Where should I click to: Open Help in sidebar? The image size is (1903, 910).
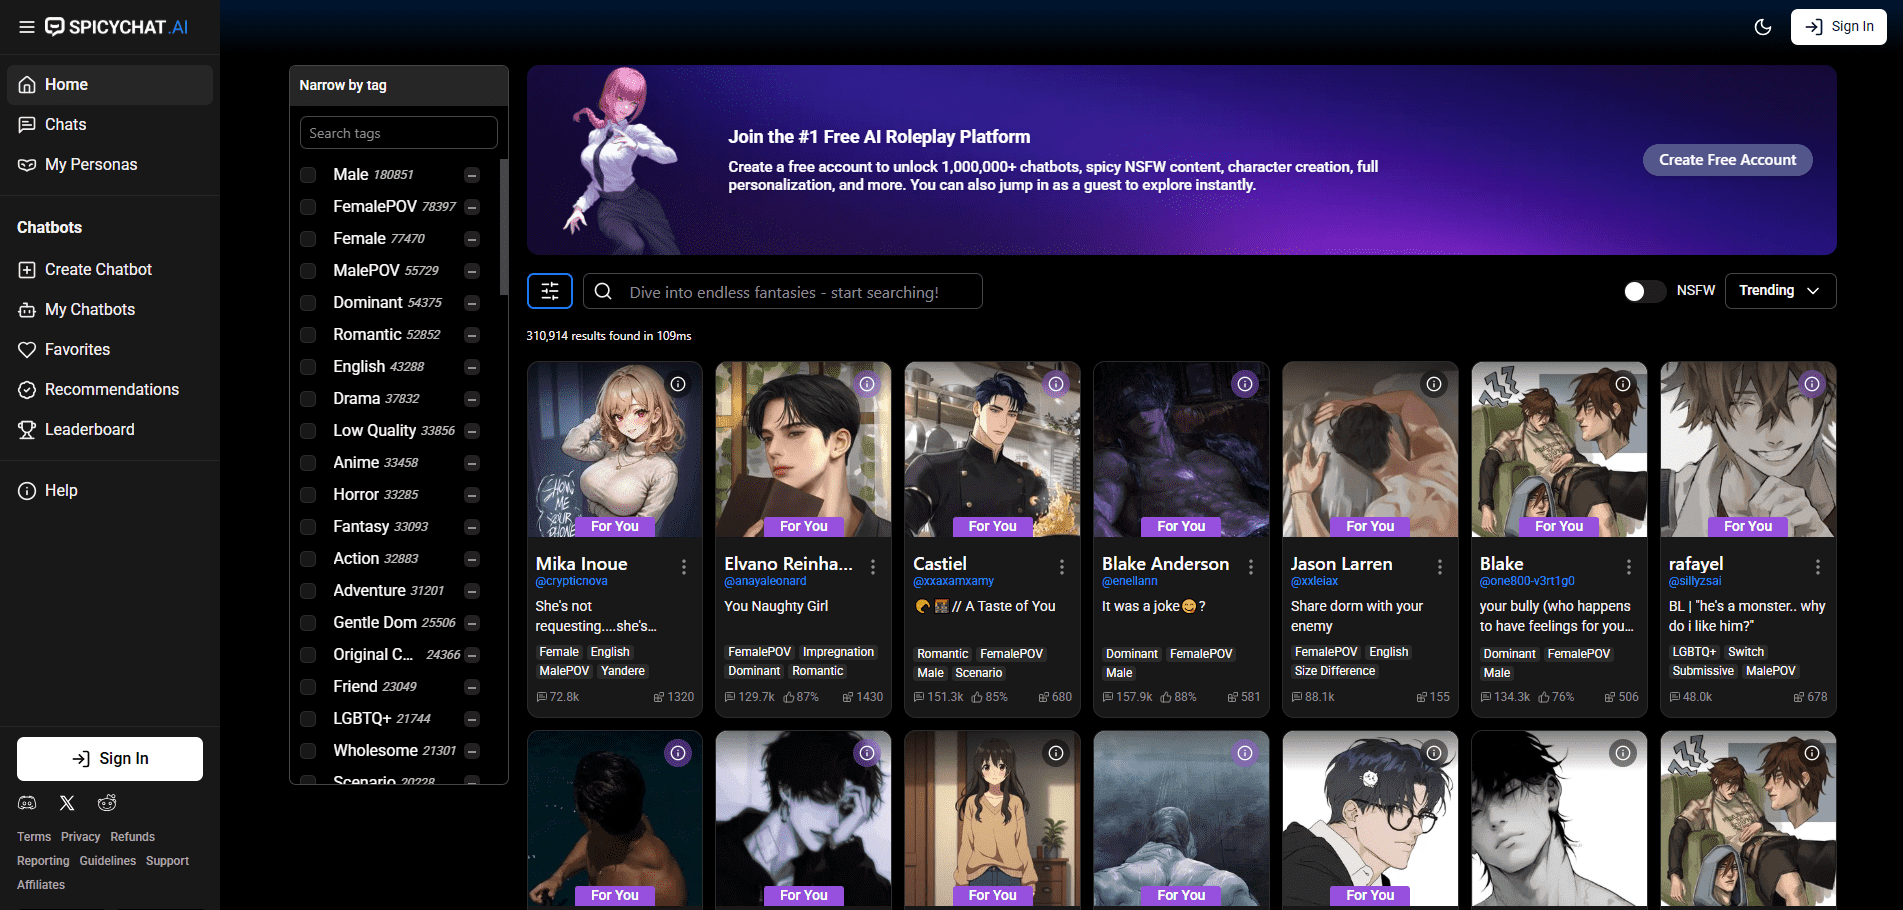tap(110, 491)
